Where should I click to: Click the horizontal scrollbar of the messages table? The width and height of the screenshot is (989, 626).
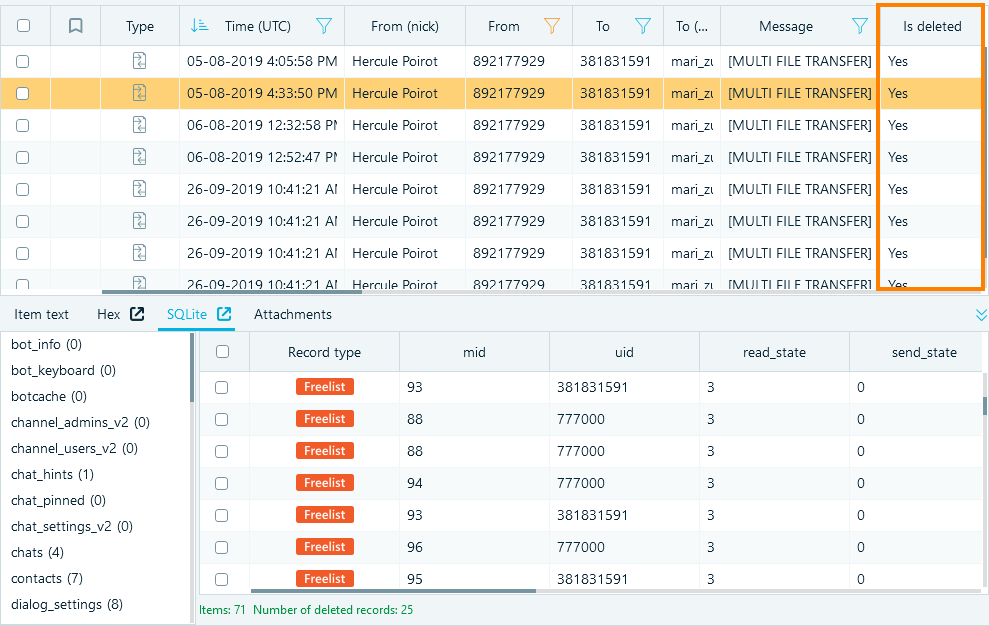[x=232, y=292]
